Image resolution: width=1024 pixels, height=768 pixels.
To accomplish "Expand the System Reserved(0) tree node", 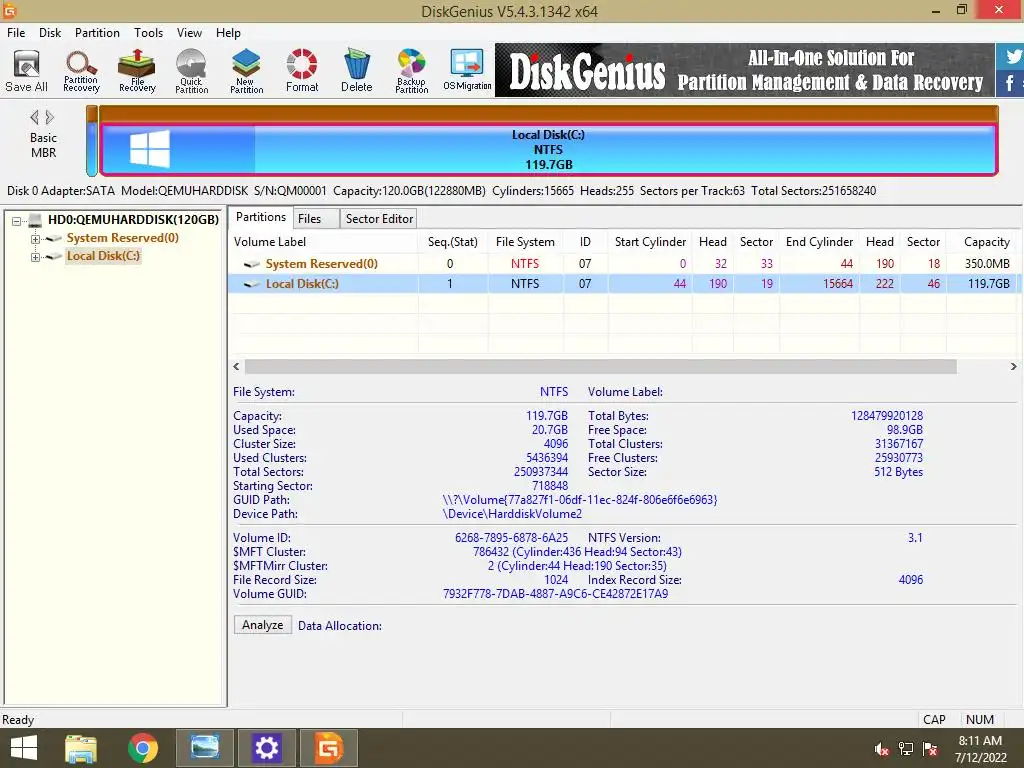I will click(x=35, y=239).
